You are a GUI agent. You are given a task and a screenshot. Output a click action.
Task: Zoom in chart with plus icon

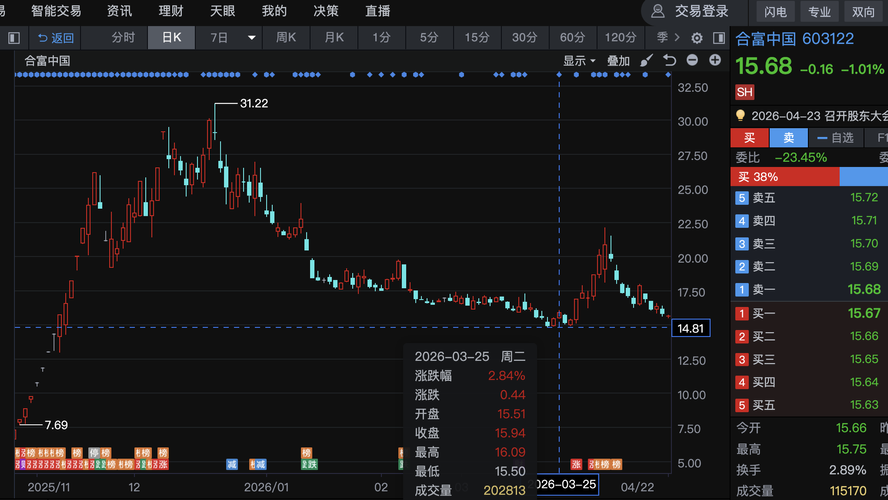[x=715, y=60]
